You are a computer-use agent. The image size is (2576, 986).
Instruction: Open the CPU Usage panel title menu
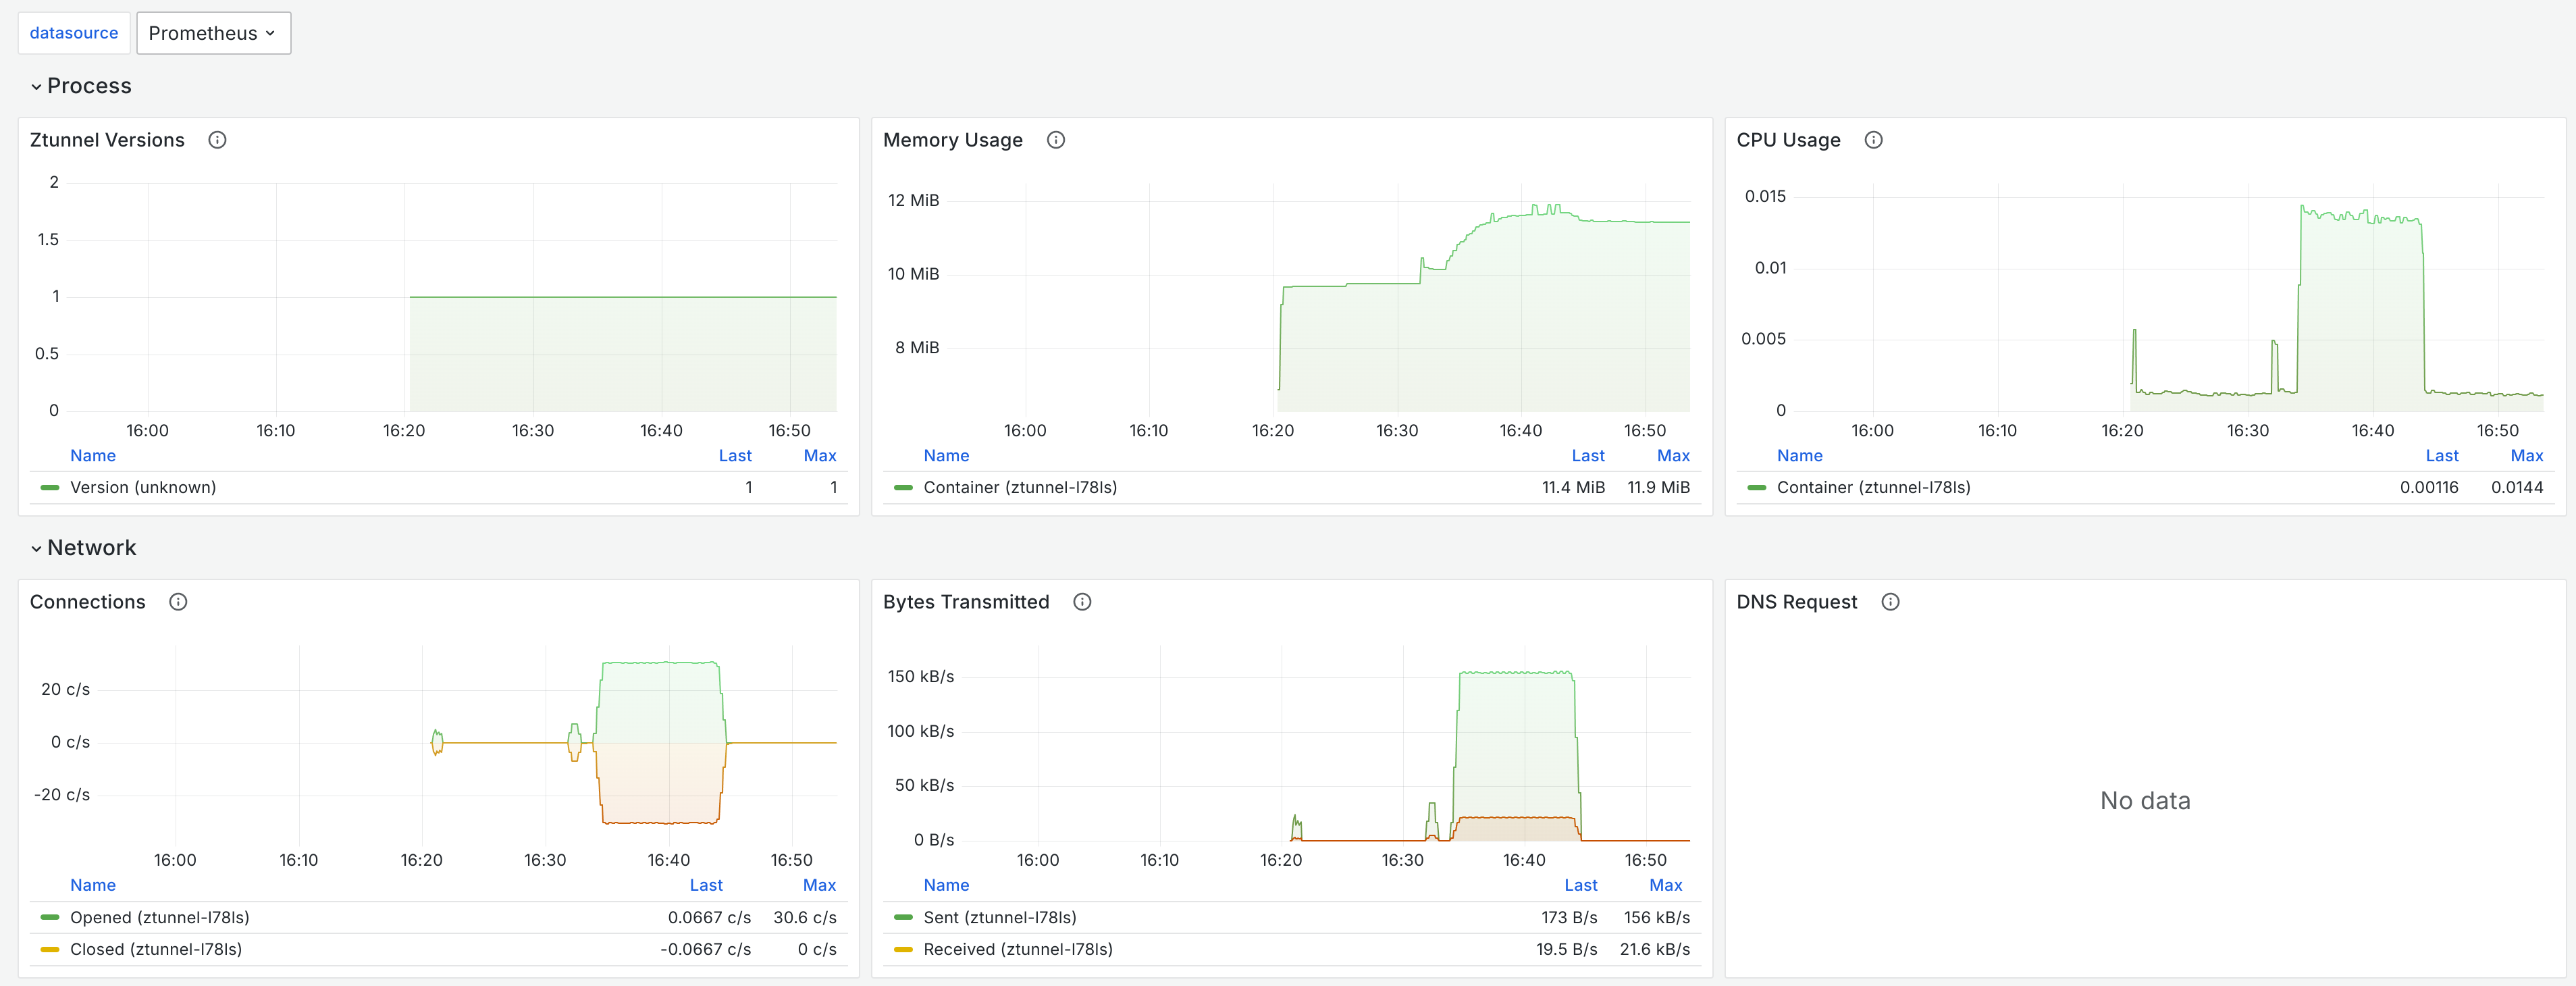(1787, 140)
